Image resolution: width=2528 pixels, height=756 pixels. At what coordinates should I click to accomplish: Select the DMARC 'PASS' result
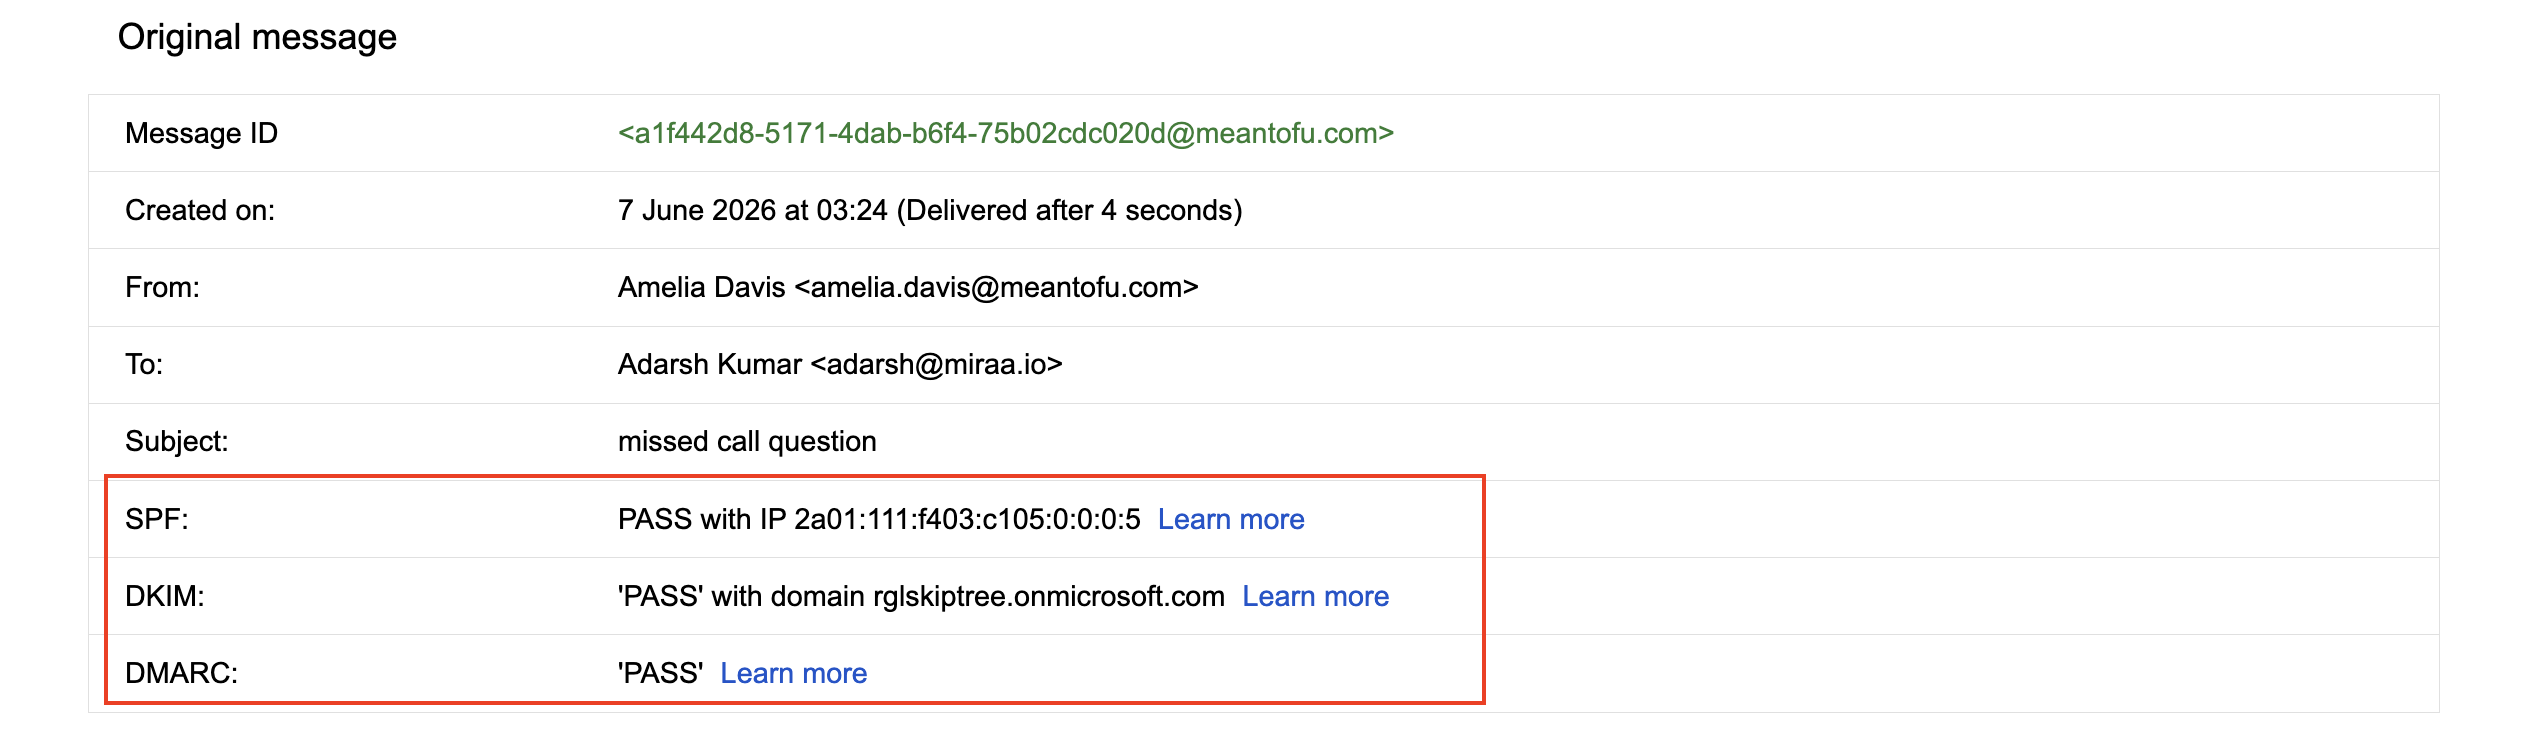[660, 673]
